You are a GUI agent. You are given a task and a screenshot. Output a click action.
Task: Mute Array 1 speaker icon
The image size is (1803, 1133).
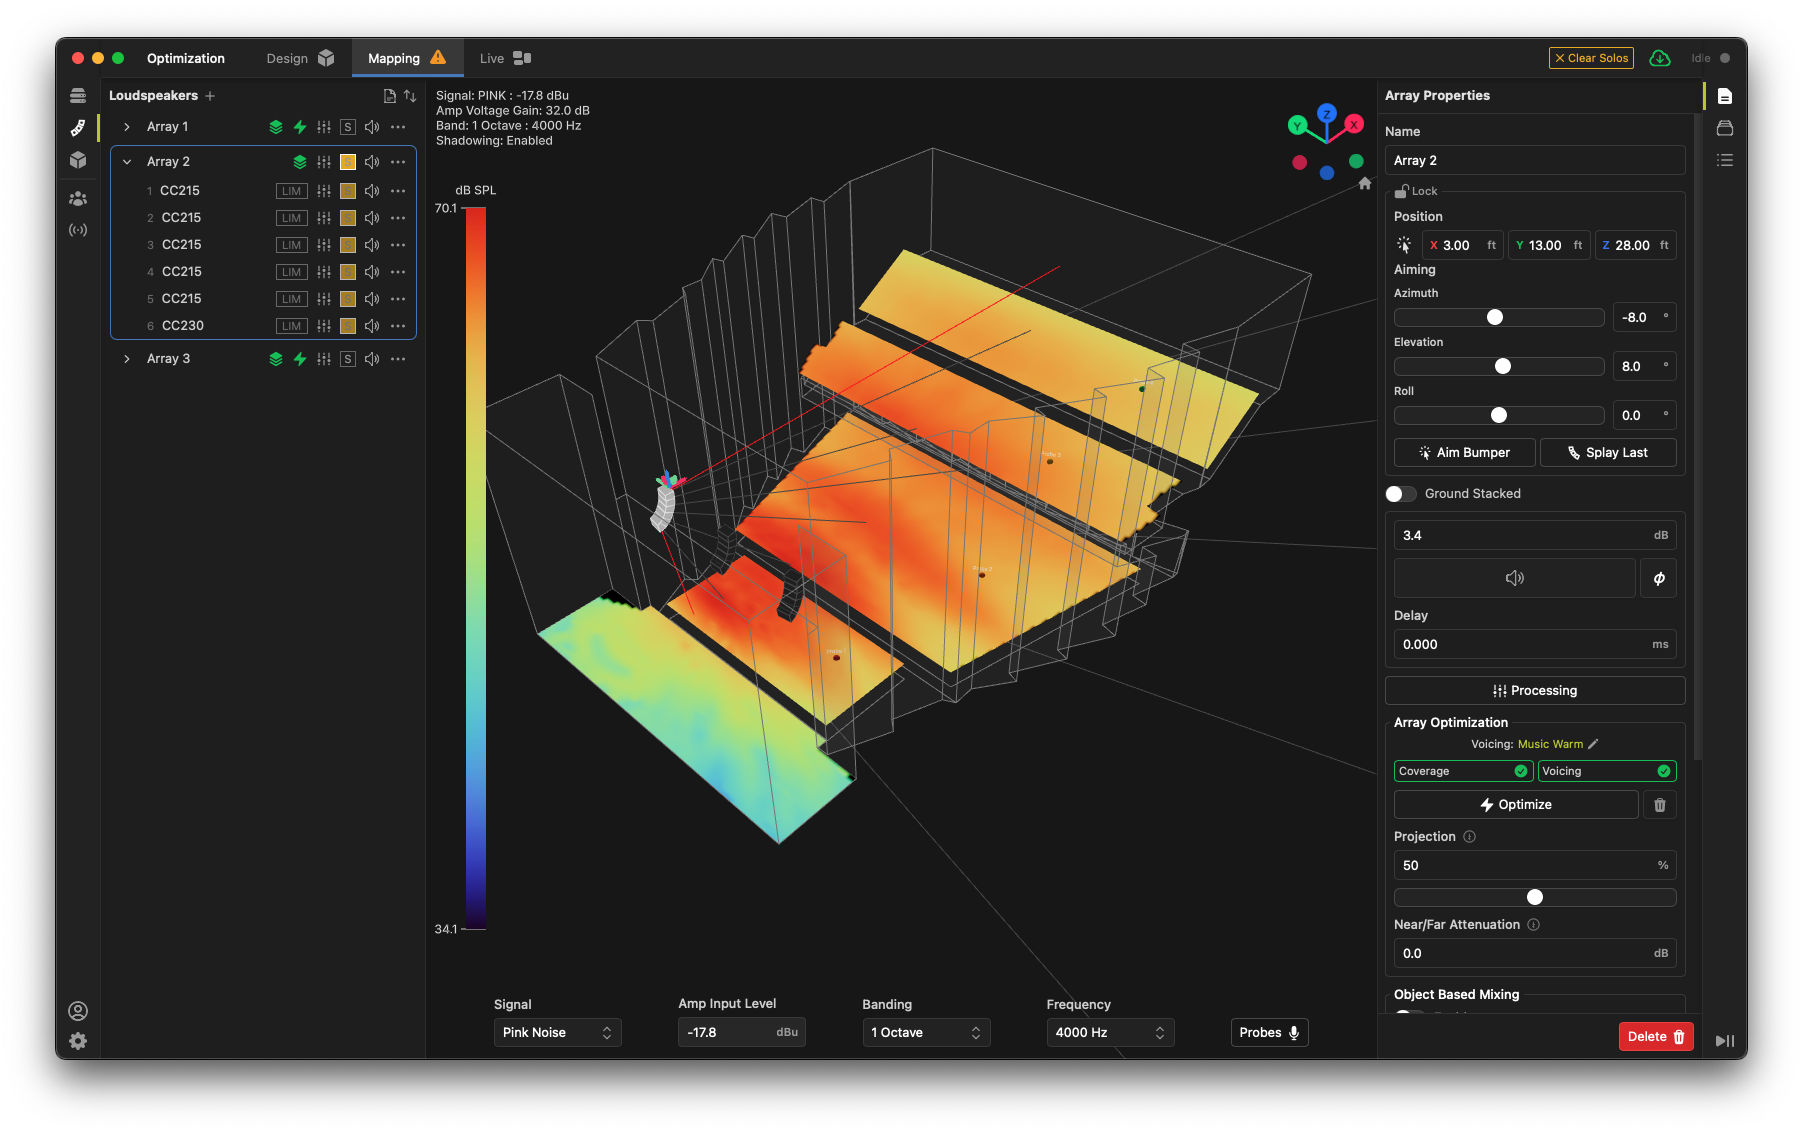(372, 127)
